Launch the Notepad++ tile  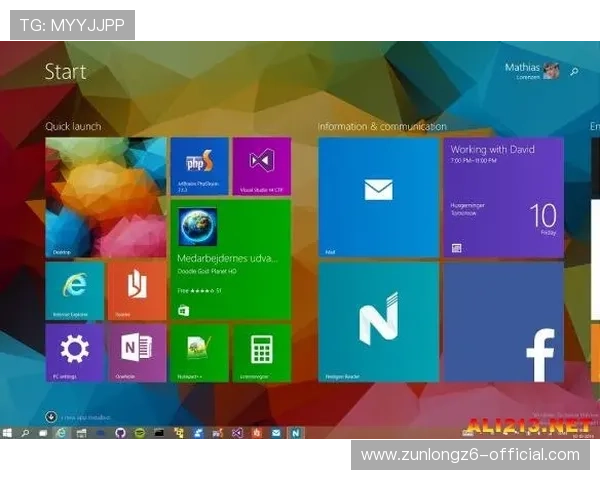pyautogui.click(x=199, y=352)
